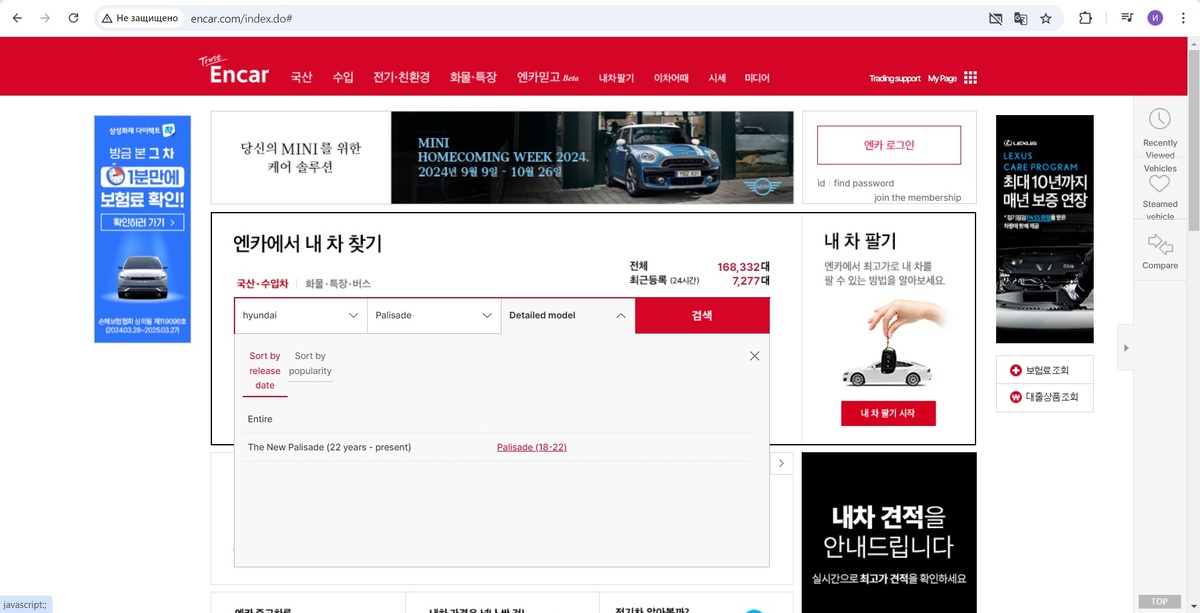
Task: Select Sort by release date tab
Action: click(x=265, y=371)
